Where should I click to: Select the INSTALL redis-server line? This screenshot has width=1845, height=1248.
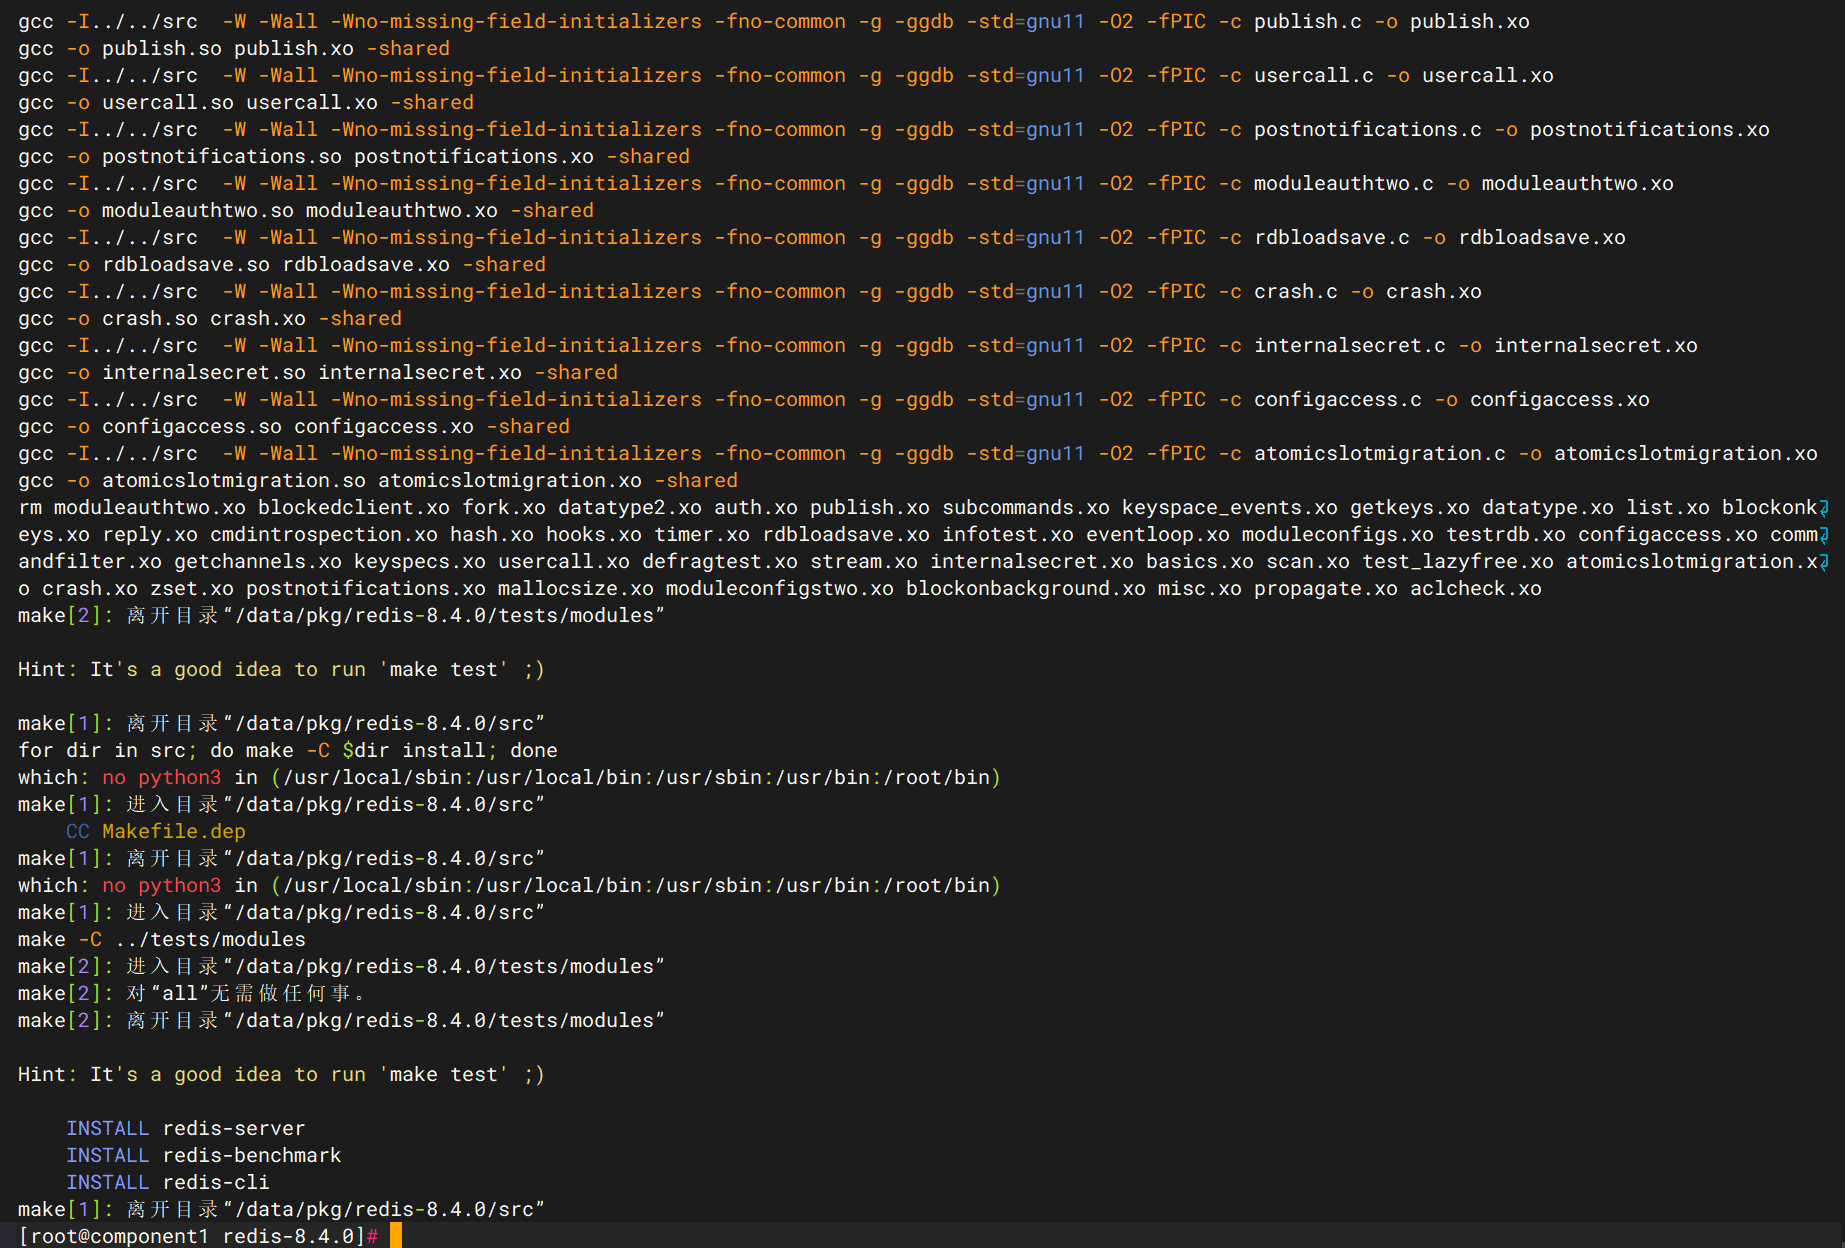click(185, 1128)
